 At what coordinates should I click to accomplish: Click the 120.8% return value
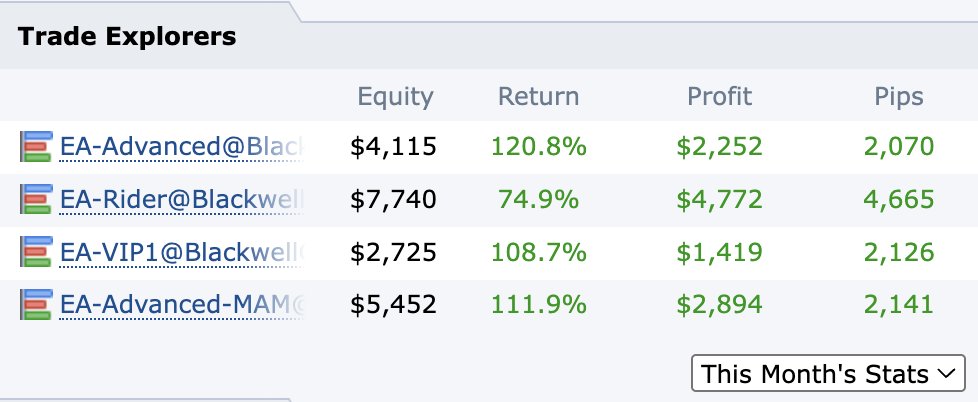[539, 147]
